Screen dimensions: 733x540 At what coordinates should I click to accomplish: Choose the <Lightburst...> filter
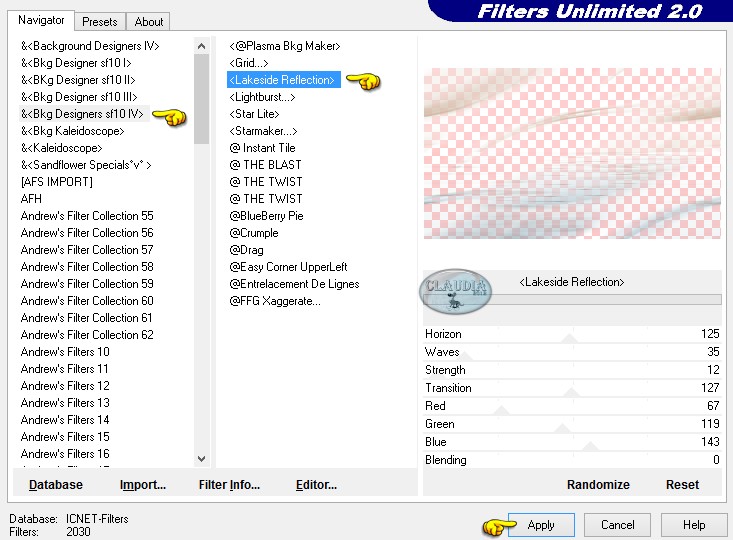[x=262, y=97]
